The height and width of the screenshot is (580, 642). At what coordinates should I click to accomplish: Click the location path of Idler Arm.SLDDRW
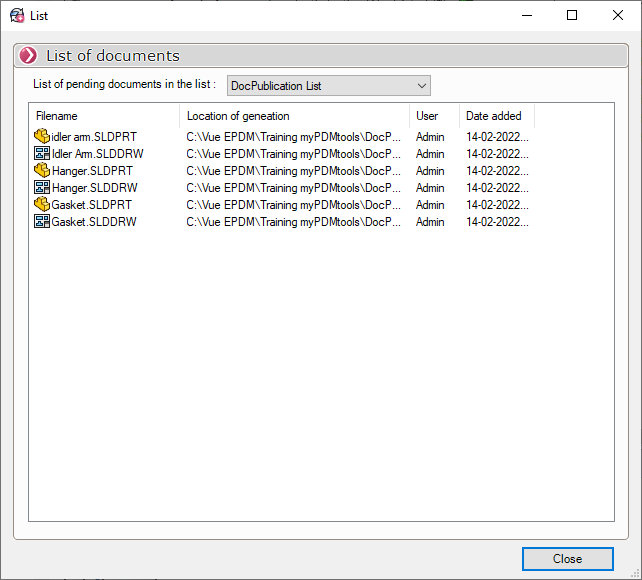coord(294,154)
